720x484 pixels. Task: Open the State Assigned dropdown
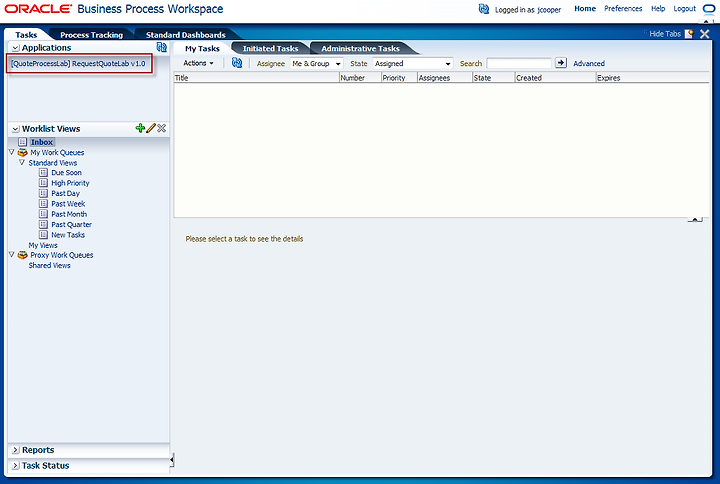pos(413,64)
